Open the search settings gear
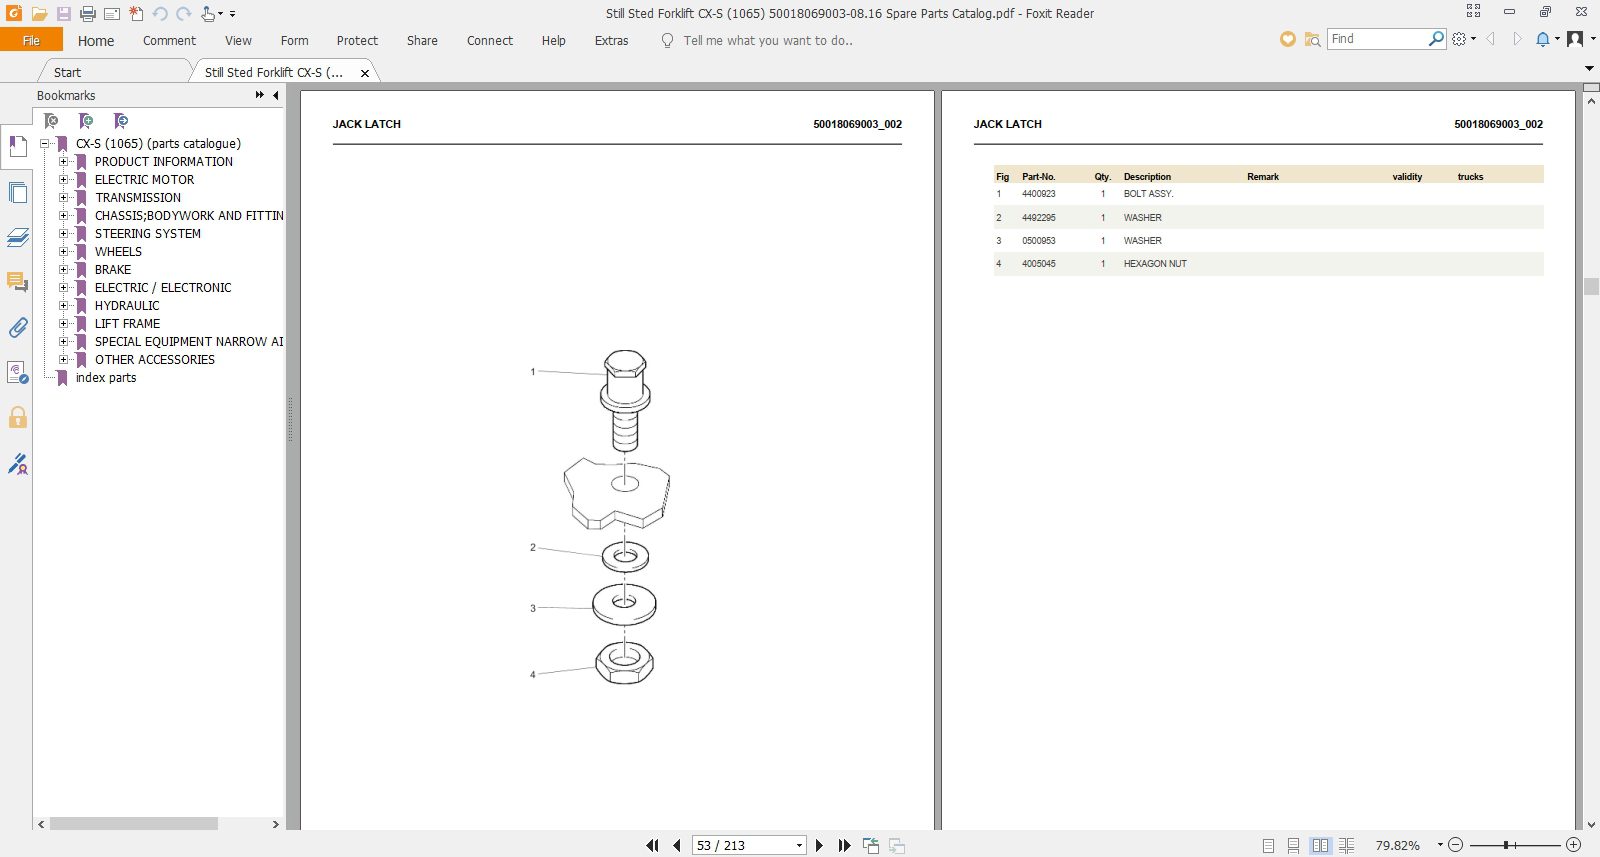This screenshot has height=857, width=1600. tap(1460, 39)
